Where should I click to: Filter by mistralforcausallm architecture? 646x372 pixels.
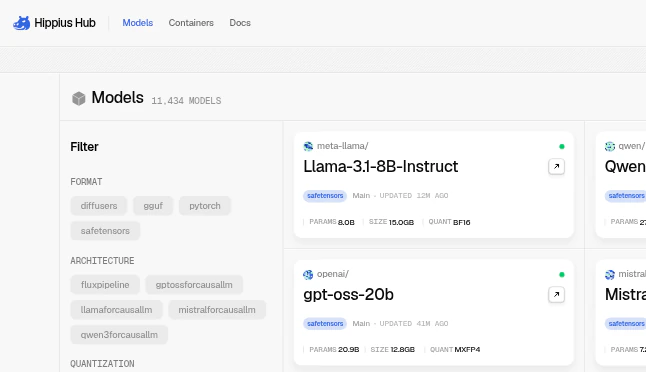(217, 310)
